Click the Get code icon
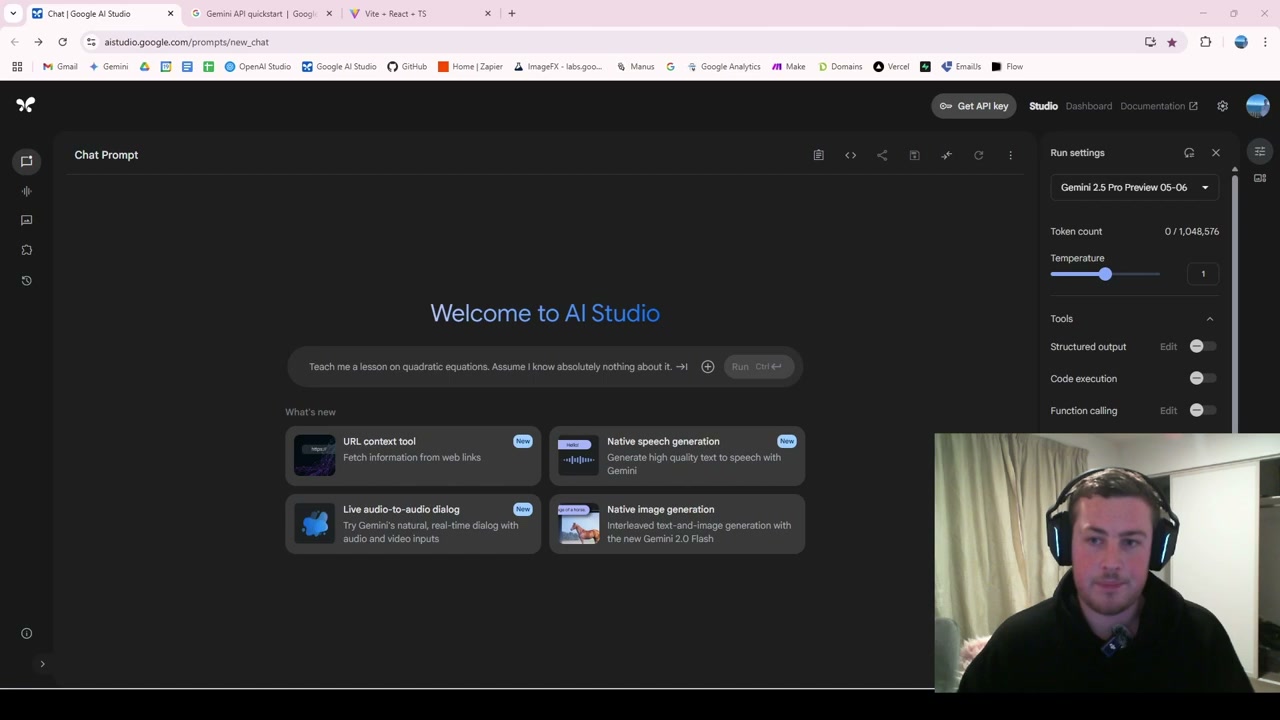Screen dimensions: 1280x720 [850, 155]
